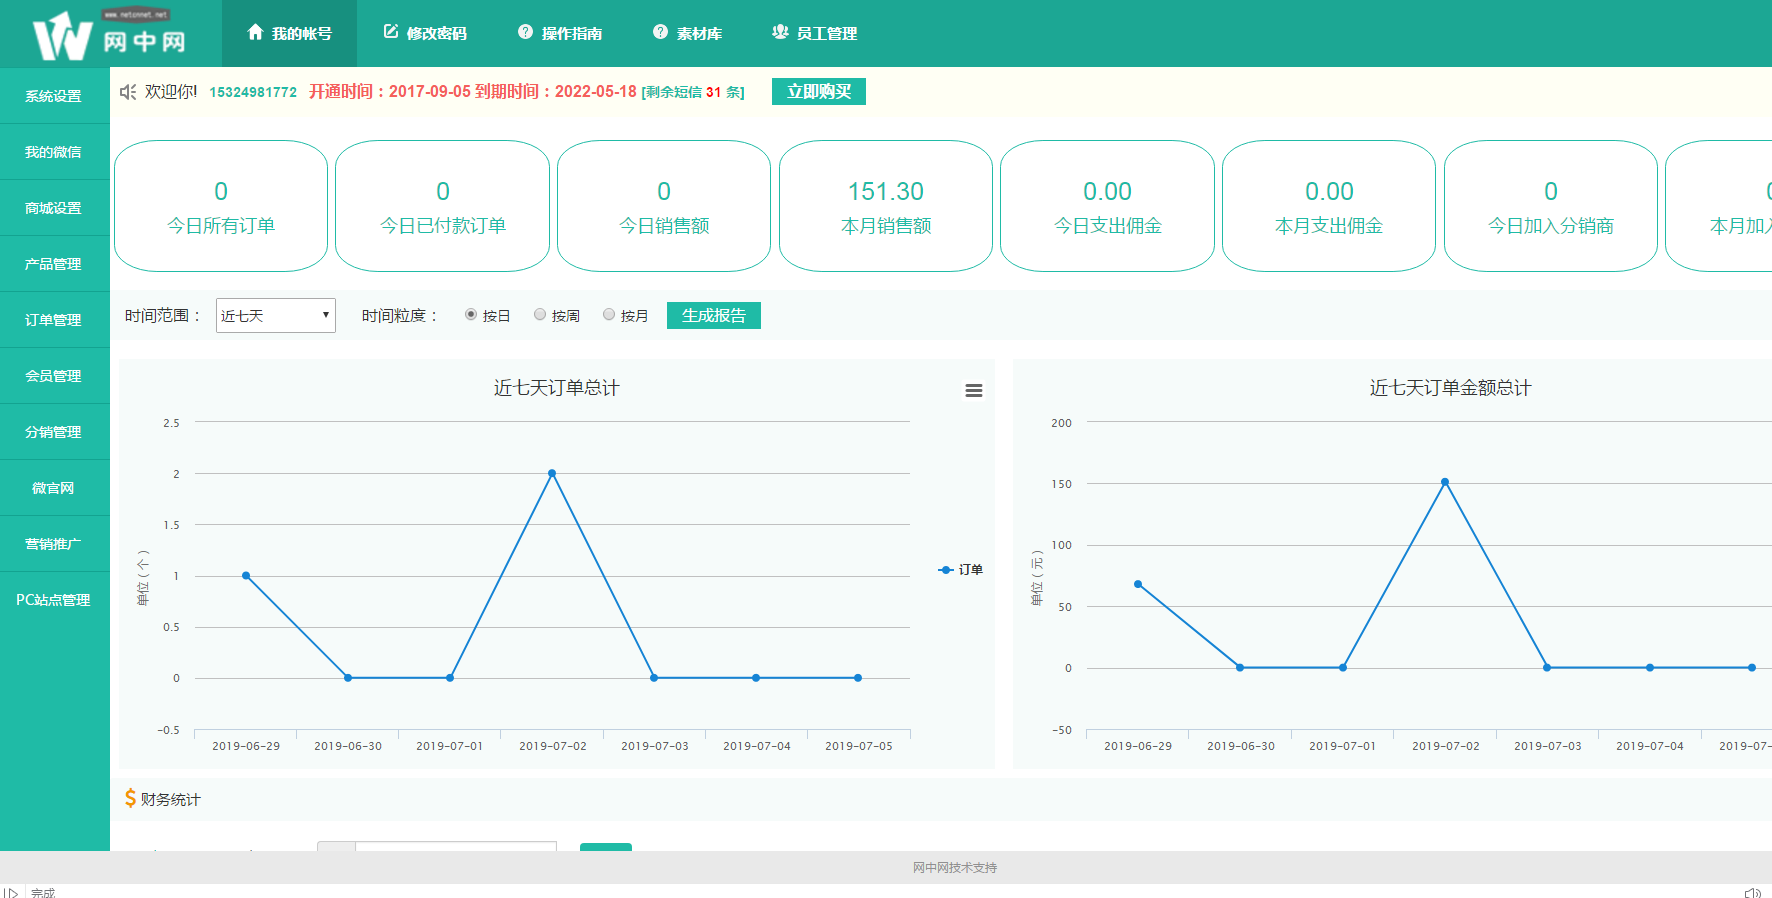Click the 2019-07-02 peak point on amount chart
The width and height of the screenshot is (1772, 898).
(x=1445, y=482)
